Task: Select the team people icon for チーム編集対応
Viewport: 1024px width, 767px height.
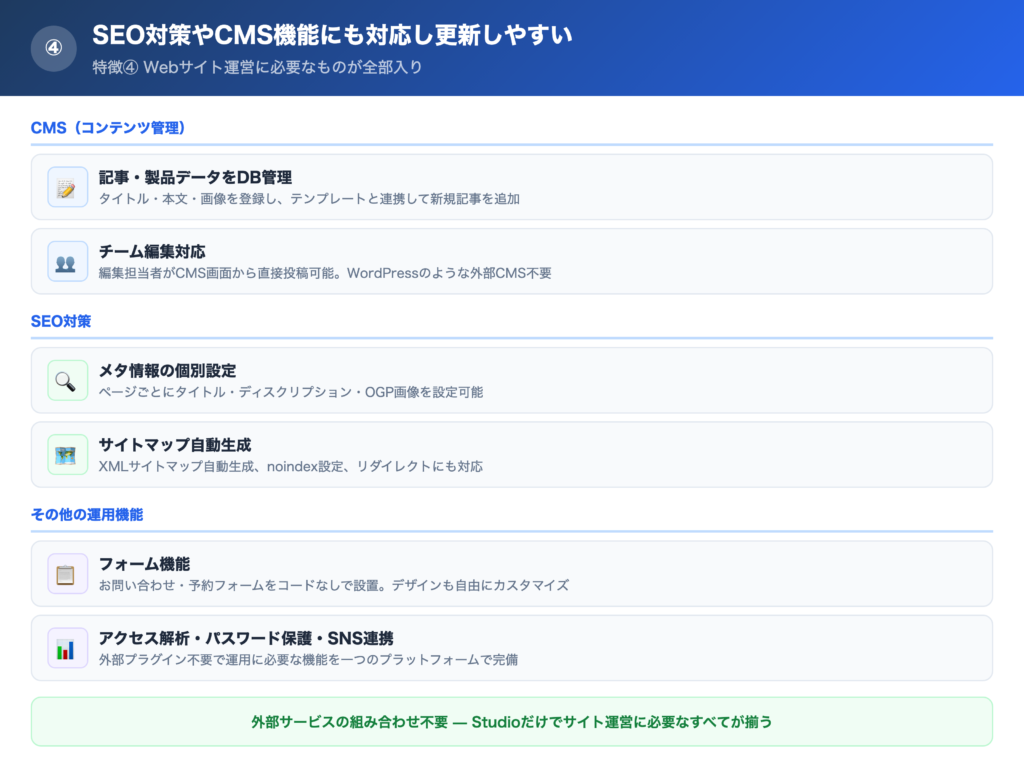Action: coord(66,260)
